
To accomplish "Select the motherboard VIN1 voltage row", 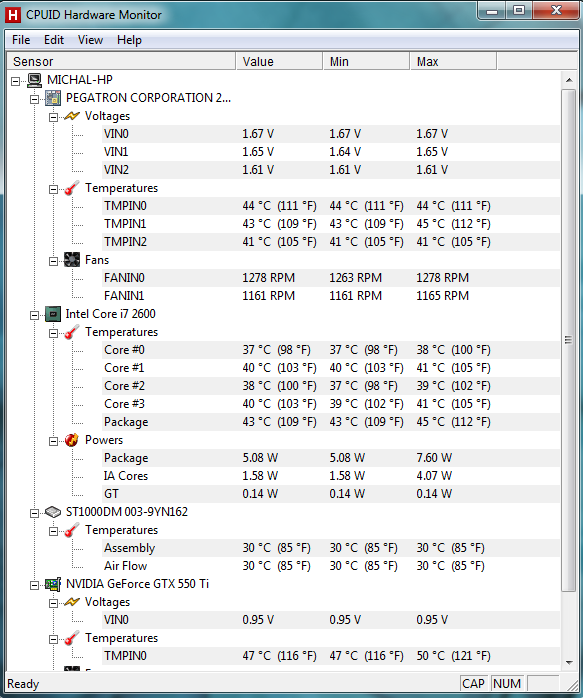I will pos(331,152).
